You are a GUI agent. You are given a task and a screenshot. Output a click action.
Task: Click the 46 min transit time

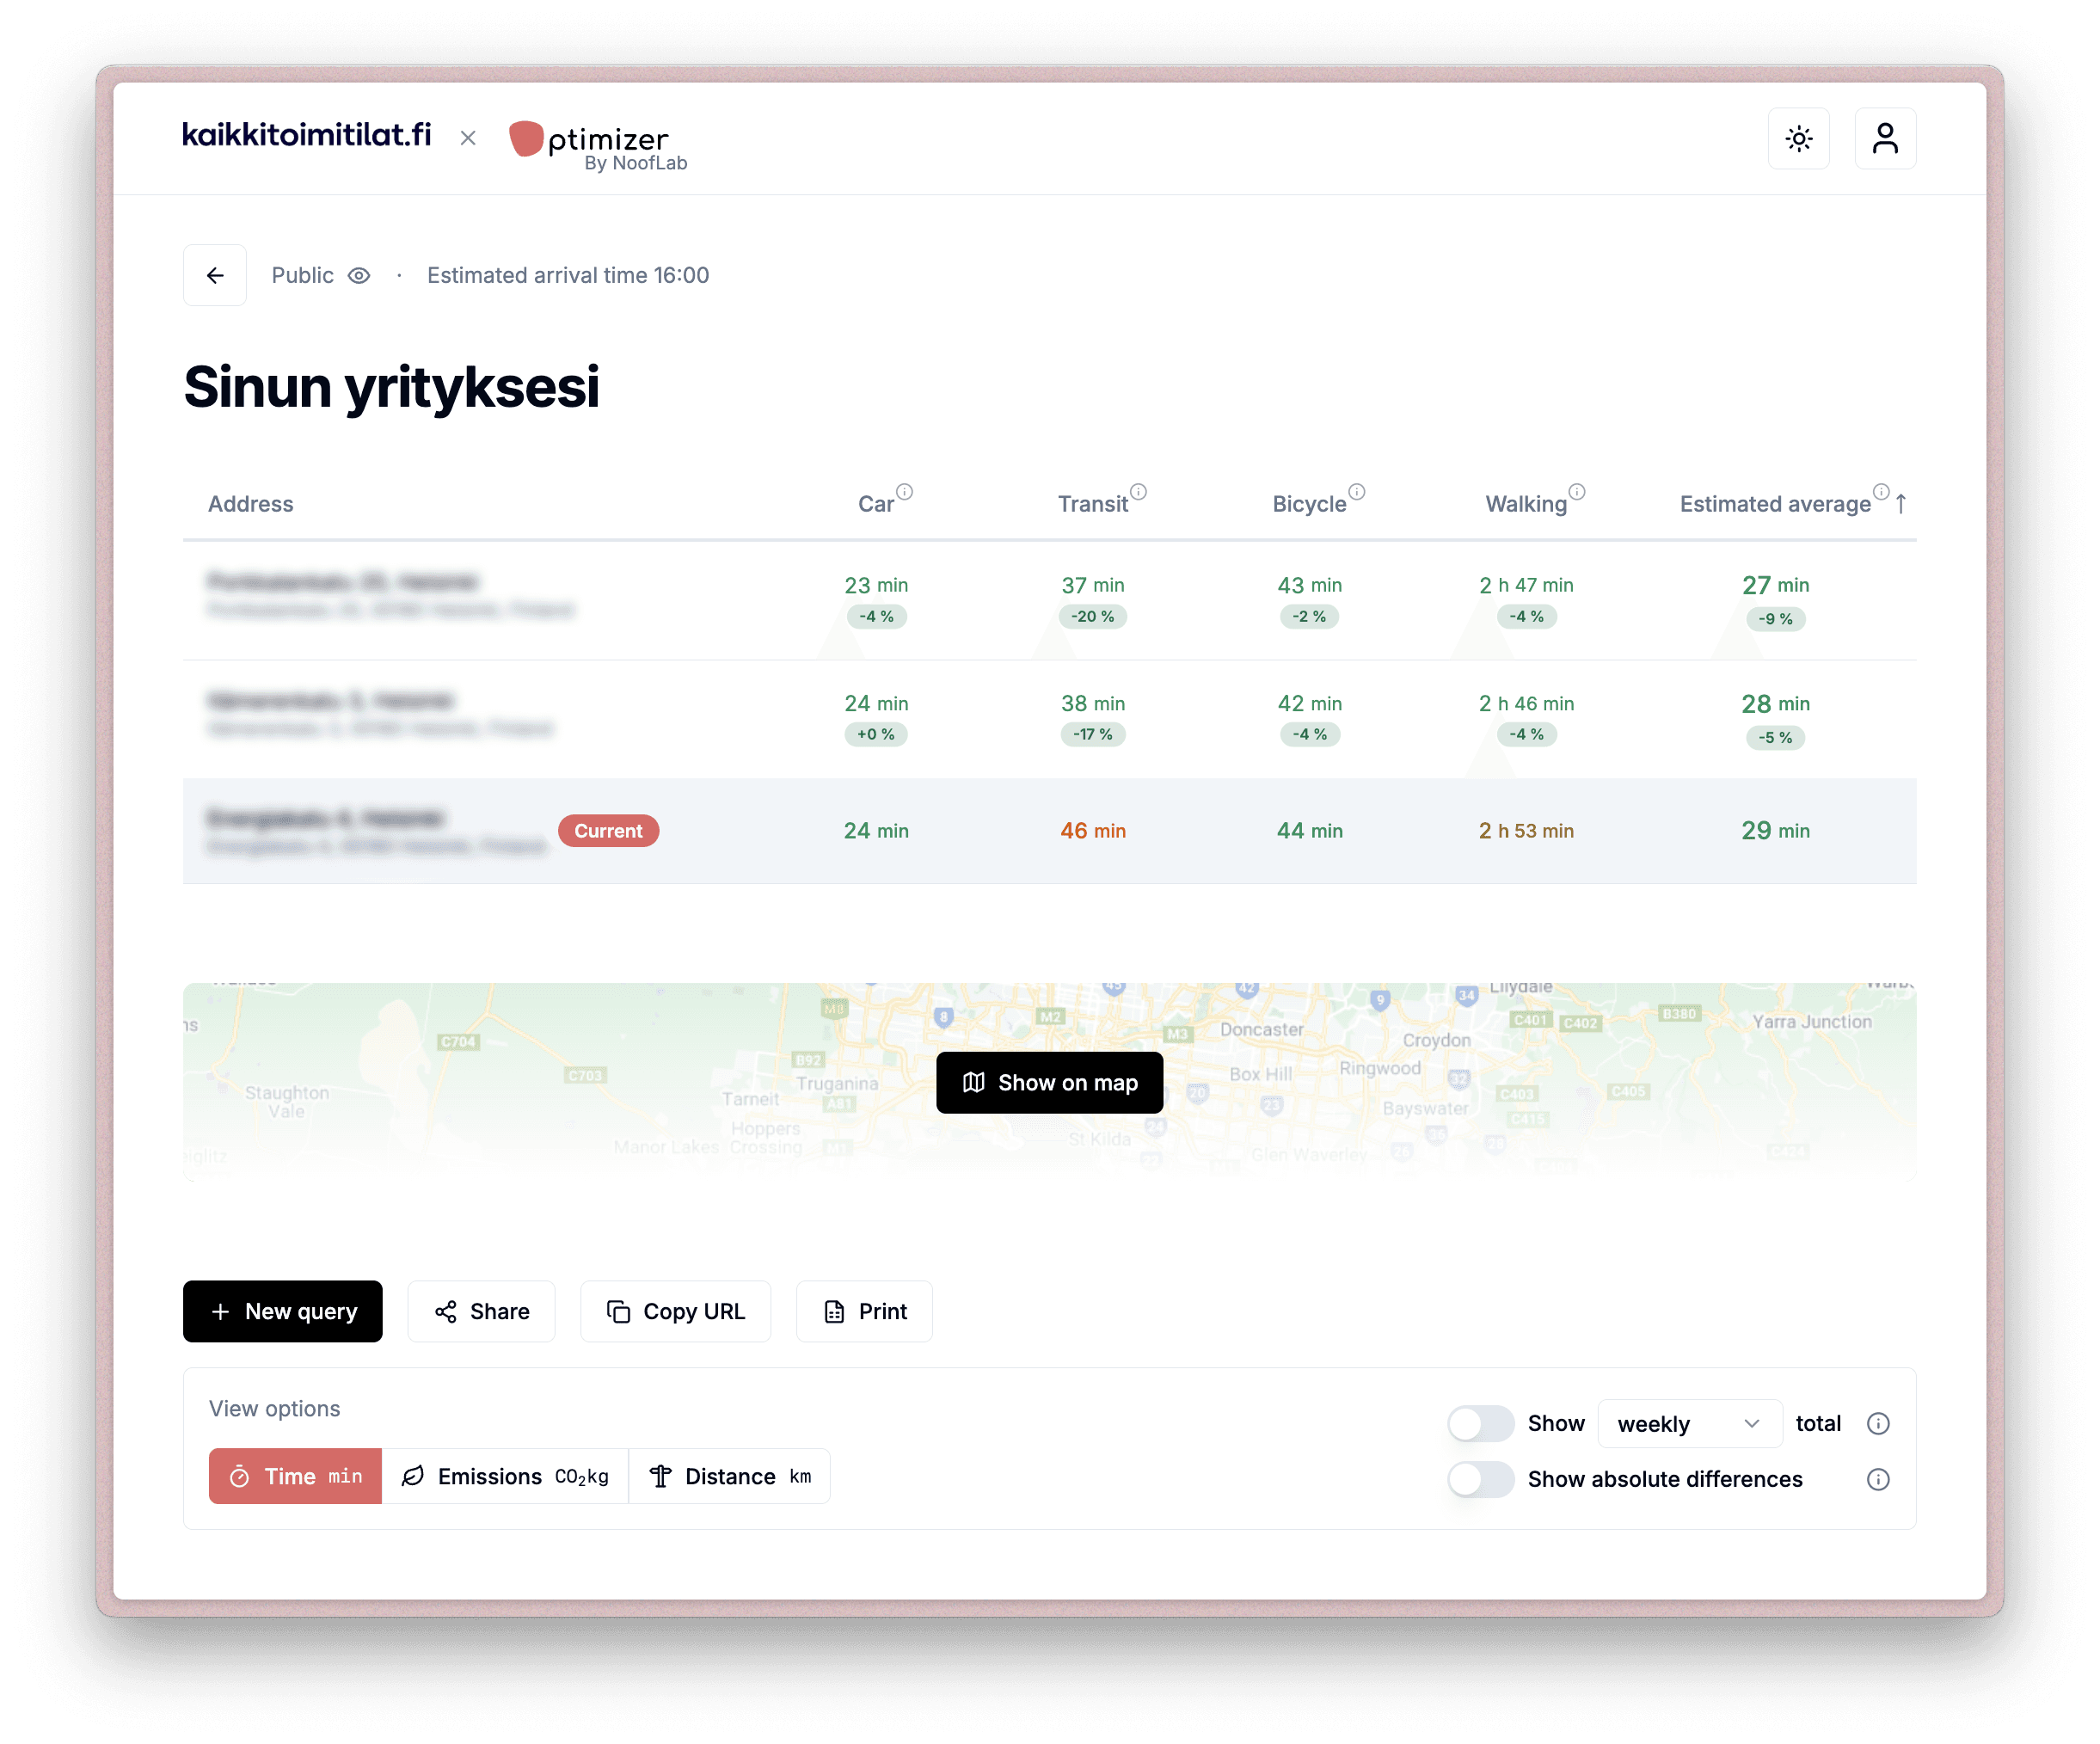(x=1093, y=830)
